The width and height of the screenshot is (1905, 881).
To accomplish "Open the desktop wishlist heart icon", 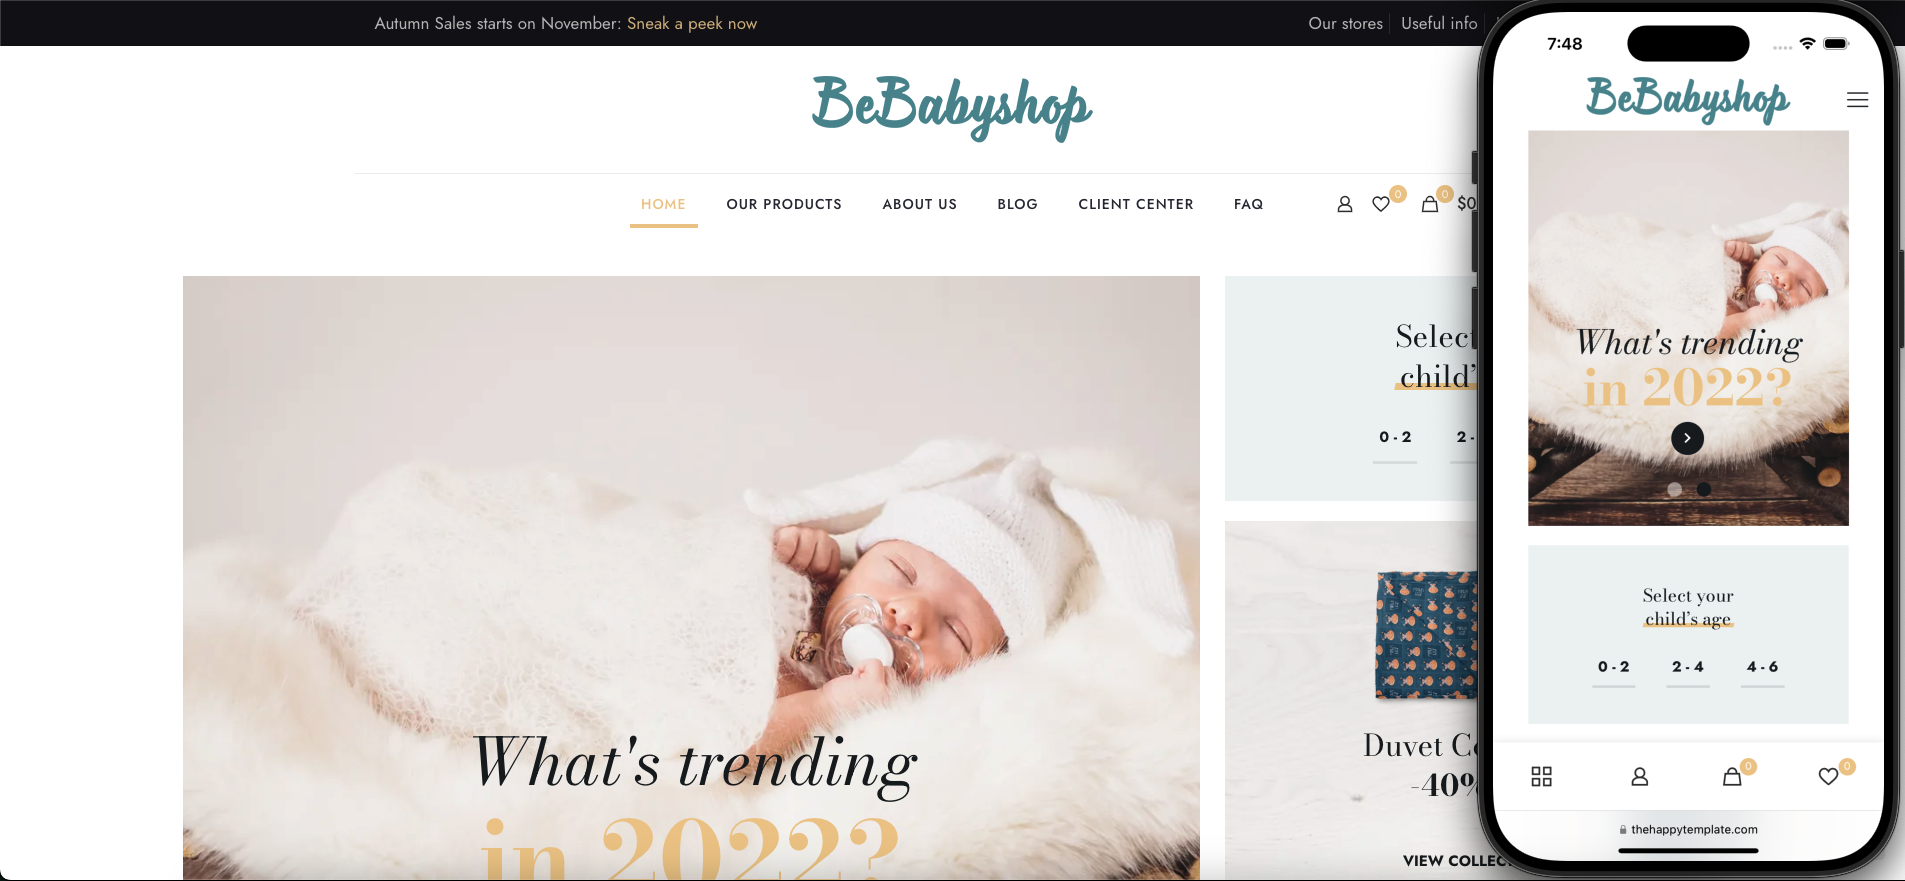I will [x=1381, y=204].
